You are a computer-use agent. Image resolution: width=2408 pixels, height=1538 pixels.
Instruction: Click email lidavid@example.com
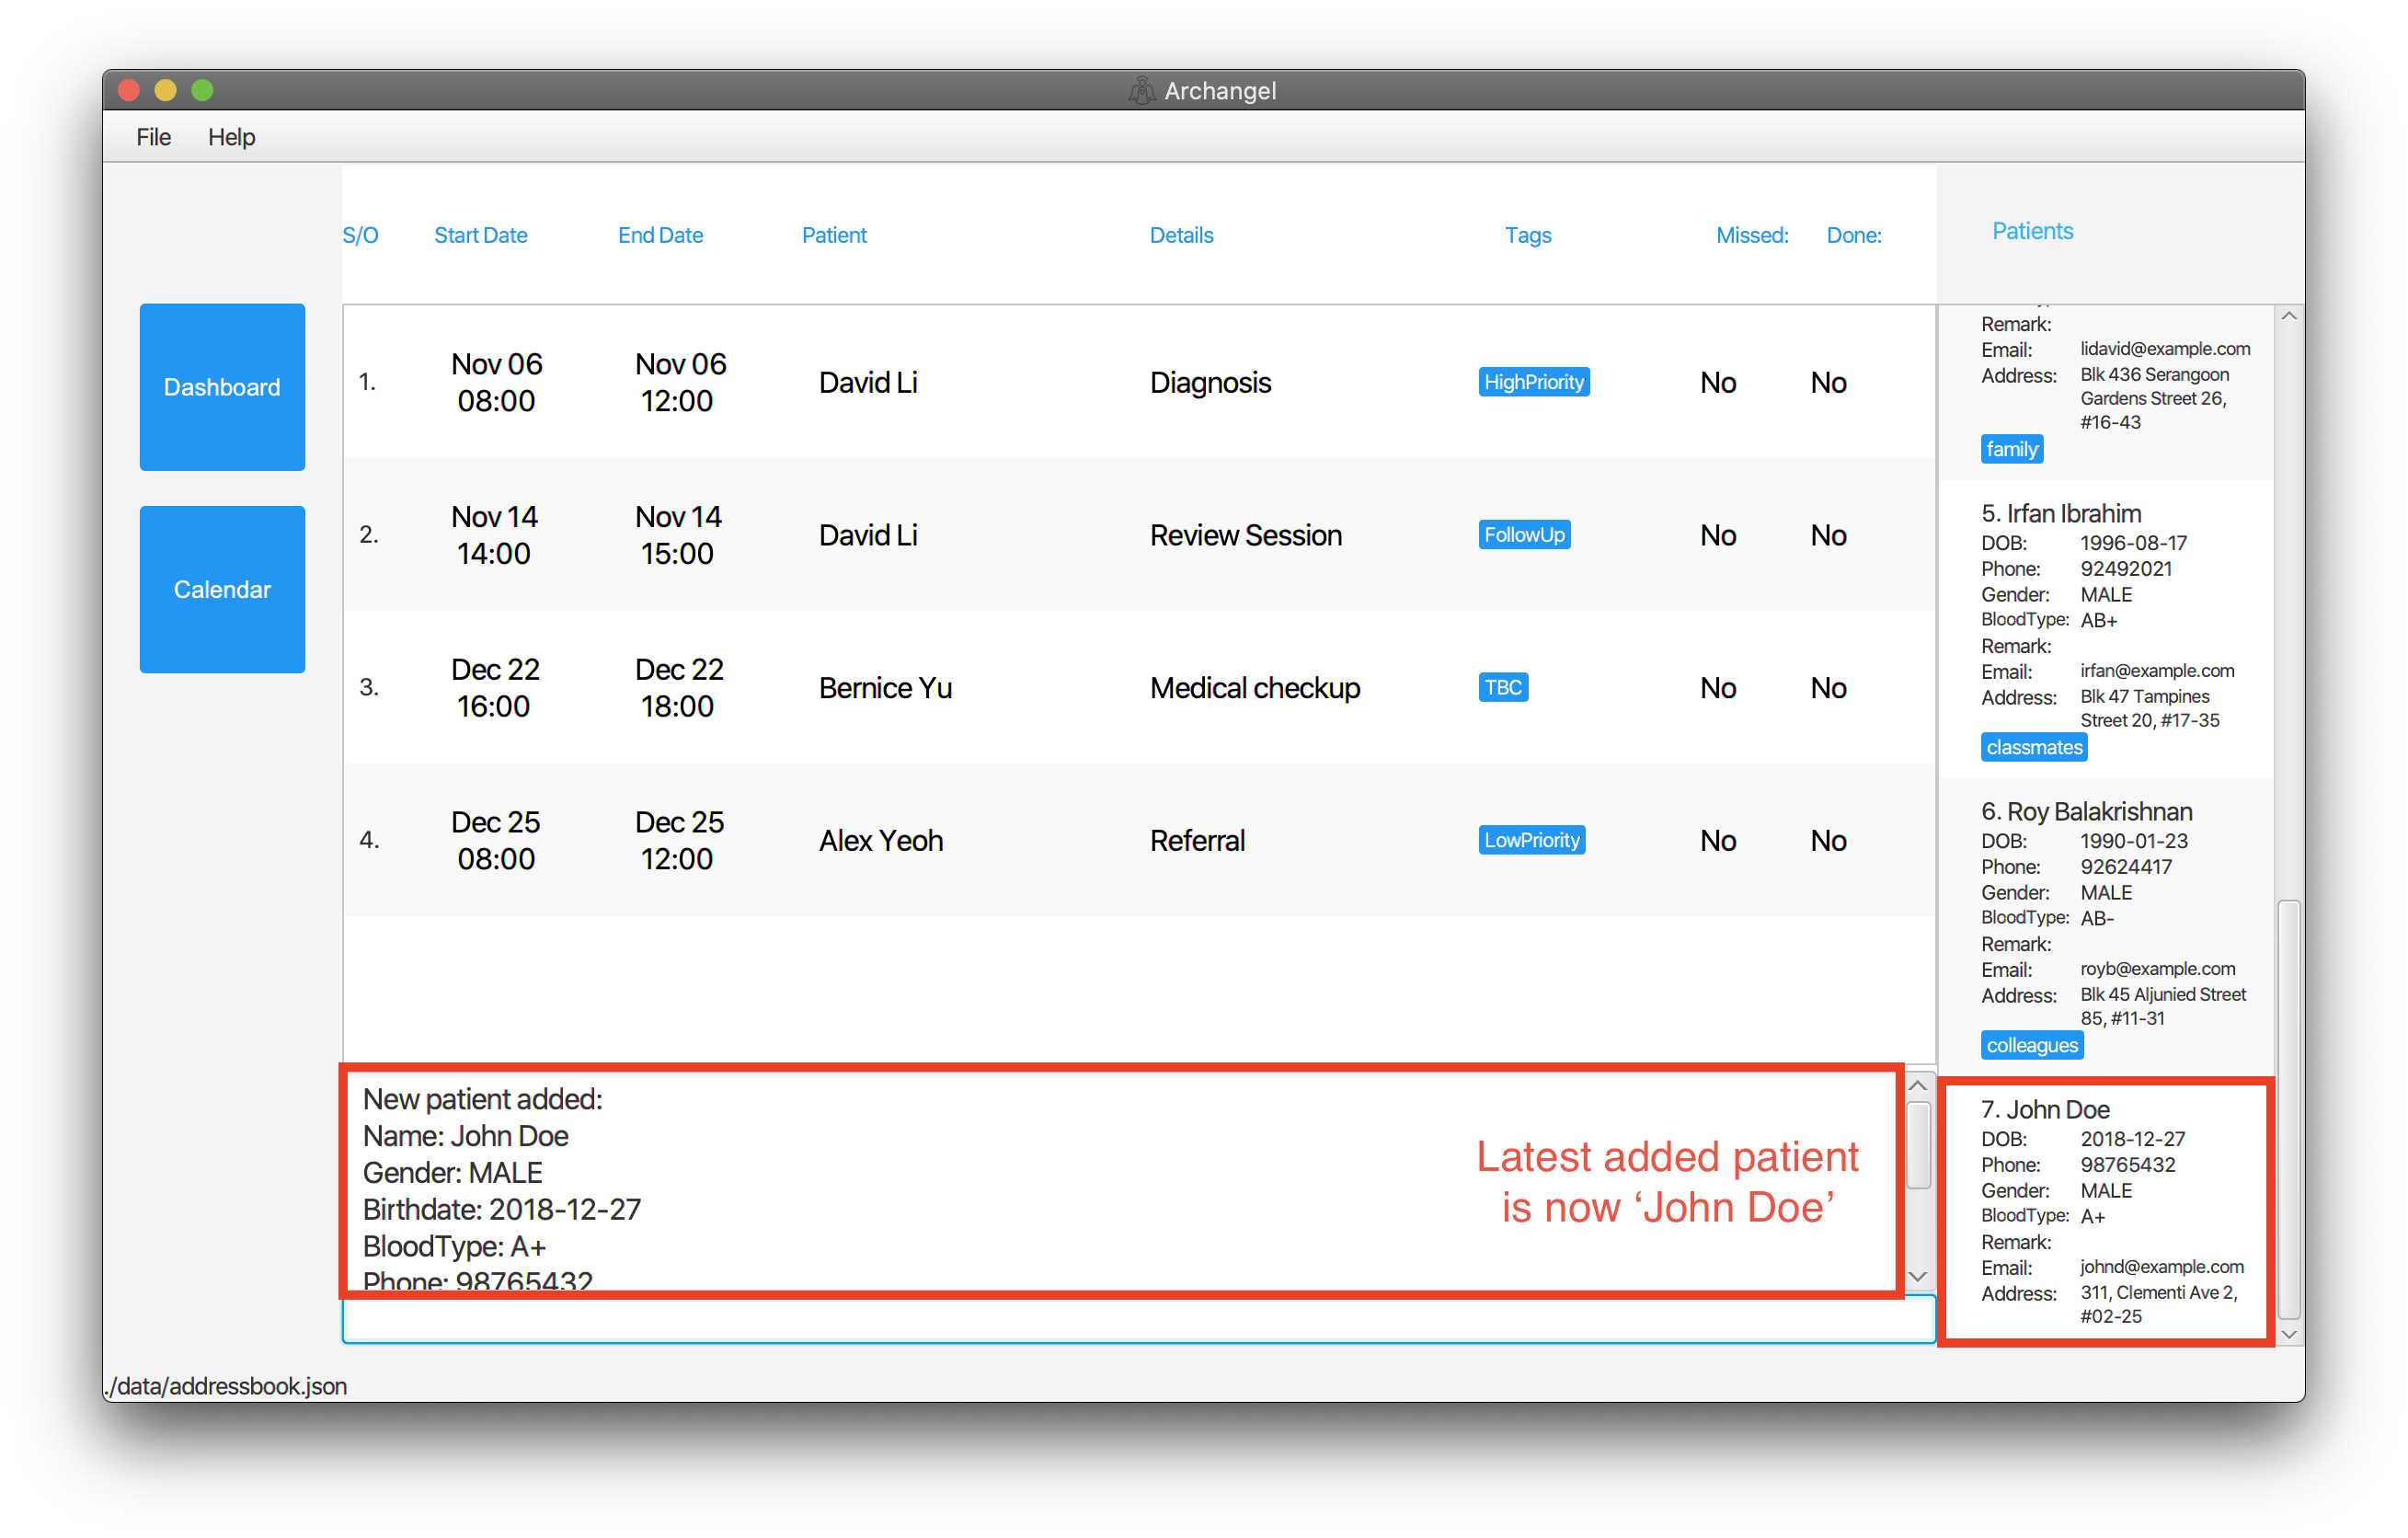[x=2165, y=349]
